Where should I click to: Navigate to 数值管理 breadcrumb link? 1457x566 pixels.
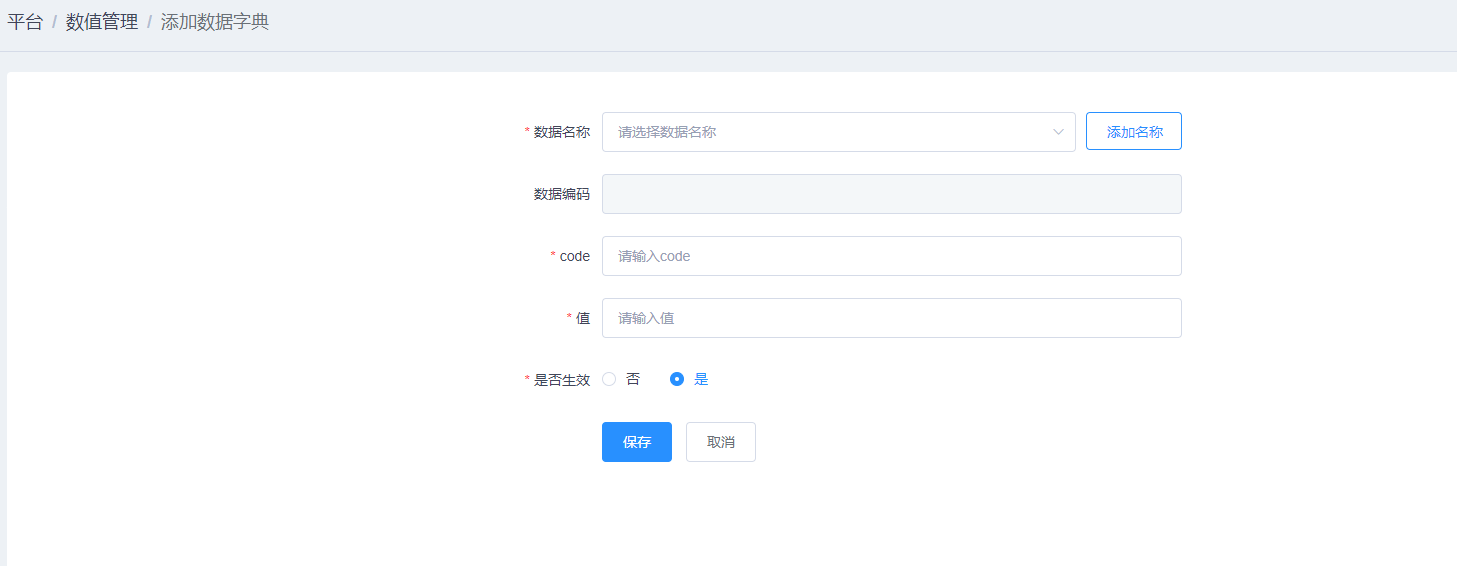coord(102,22)
